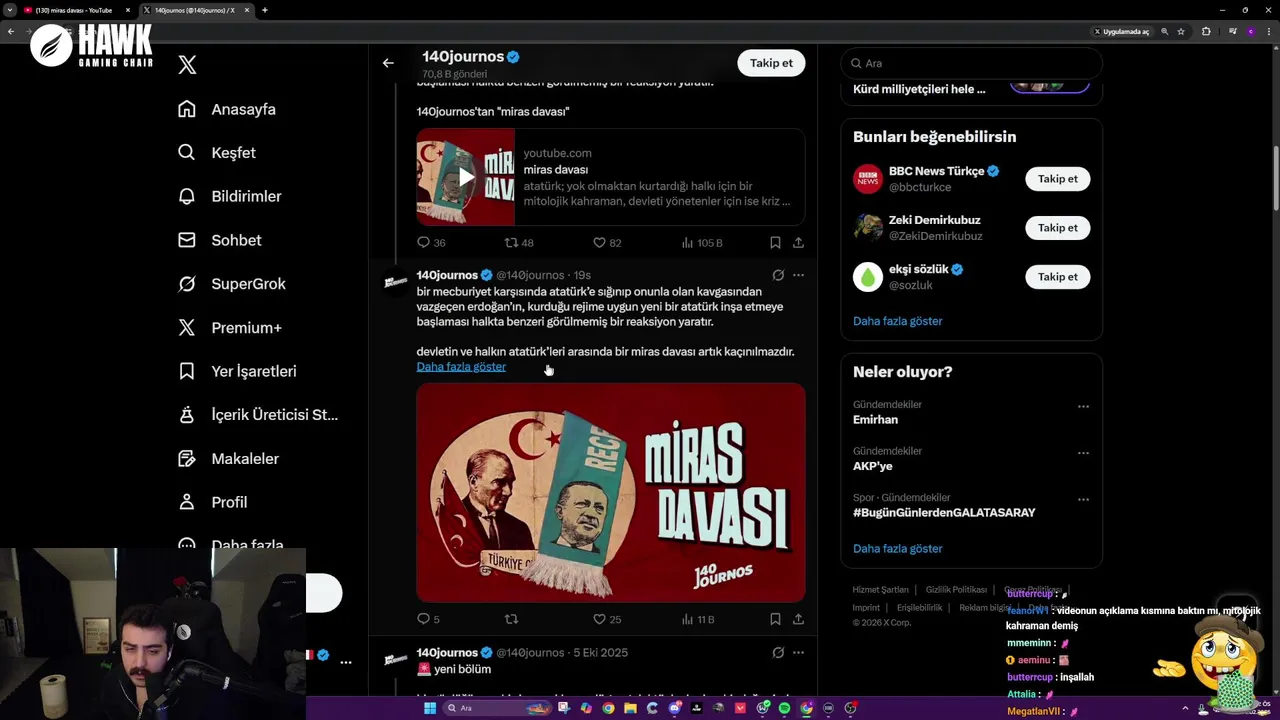1280x720 pixels.
Task: Show more trends under Neler oluyor?
Action: 897,549
